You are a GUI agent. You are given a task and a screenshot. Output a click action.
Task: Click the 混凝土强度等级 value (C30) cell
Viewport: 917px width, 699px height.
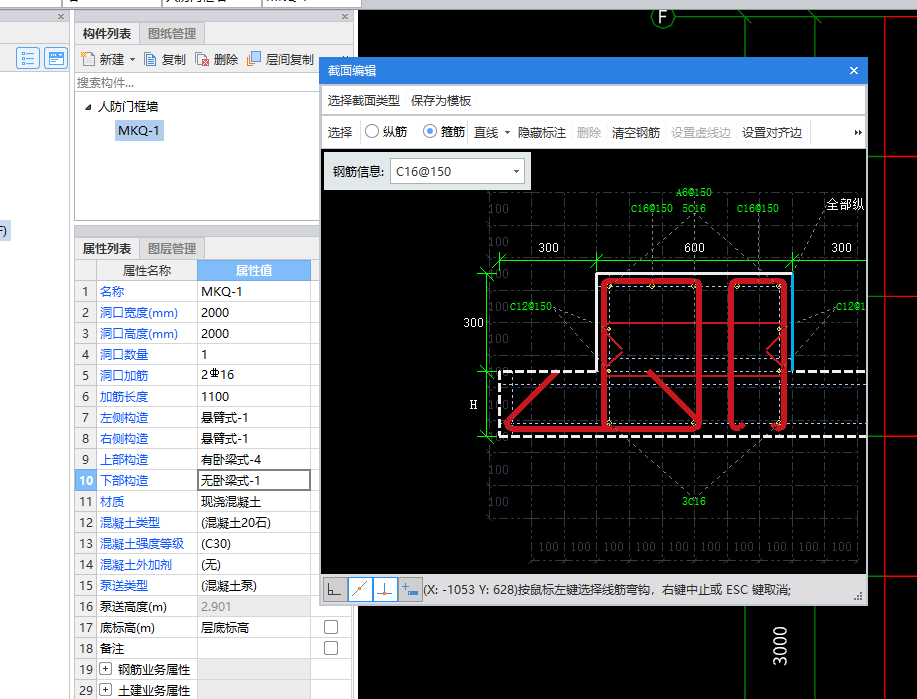coord(254,543)
